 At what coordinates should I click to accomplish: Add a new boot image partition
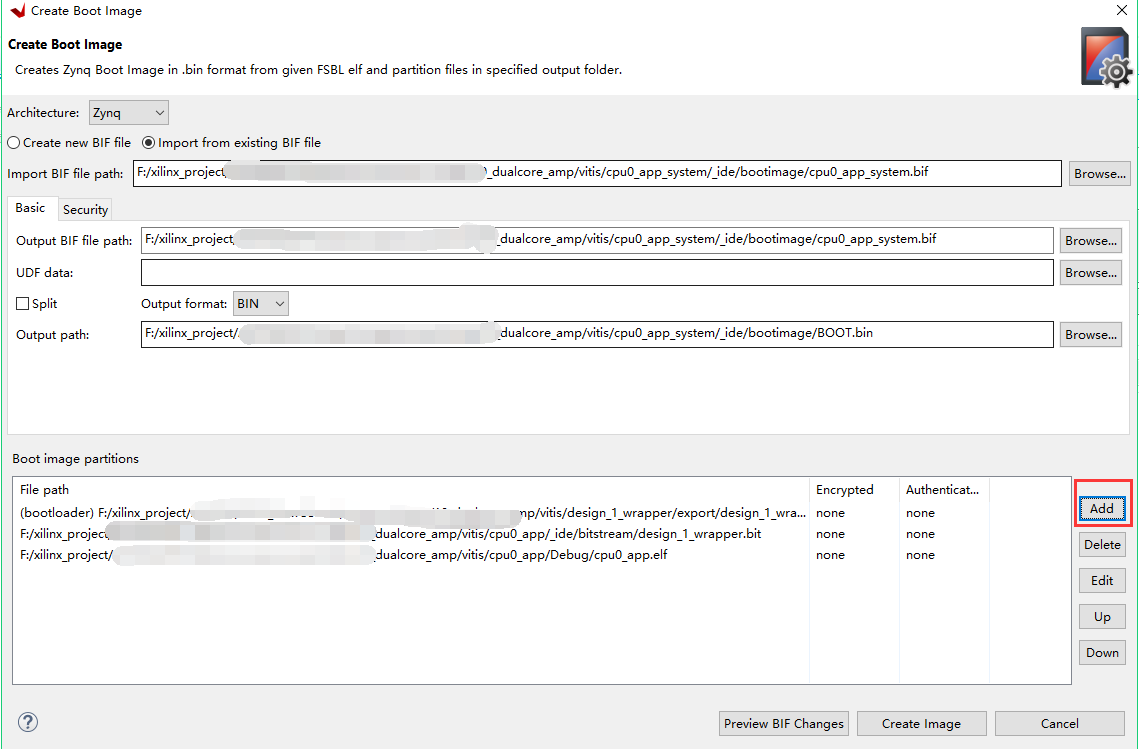click(x=1102, y=509)
